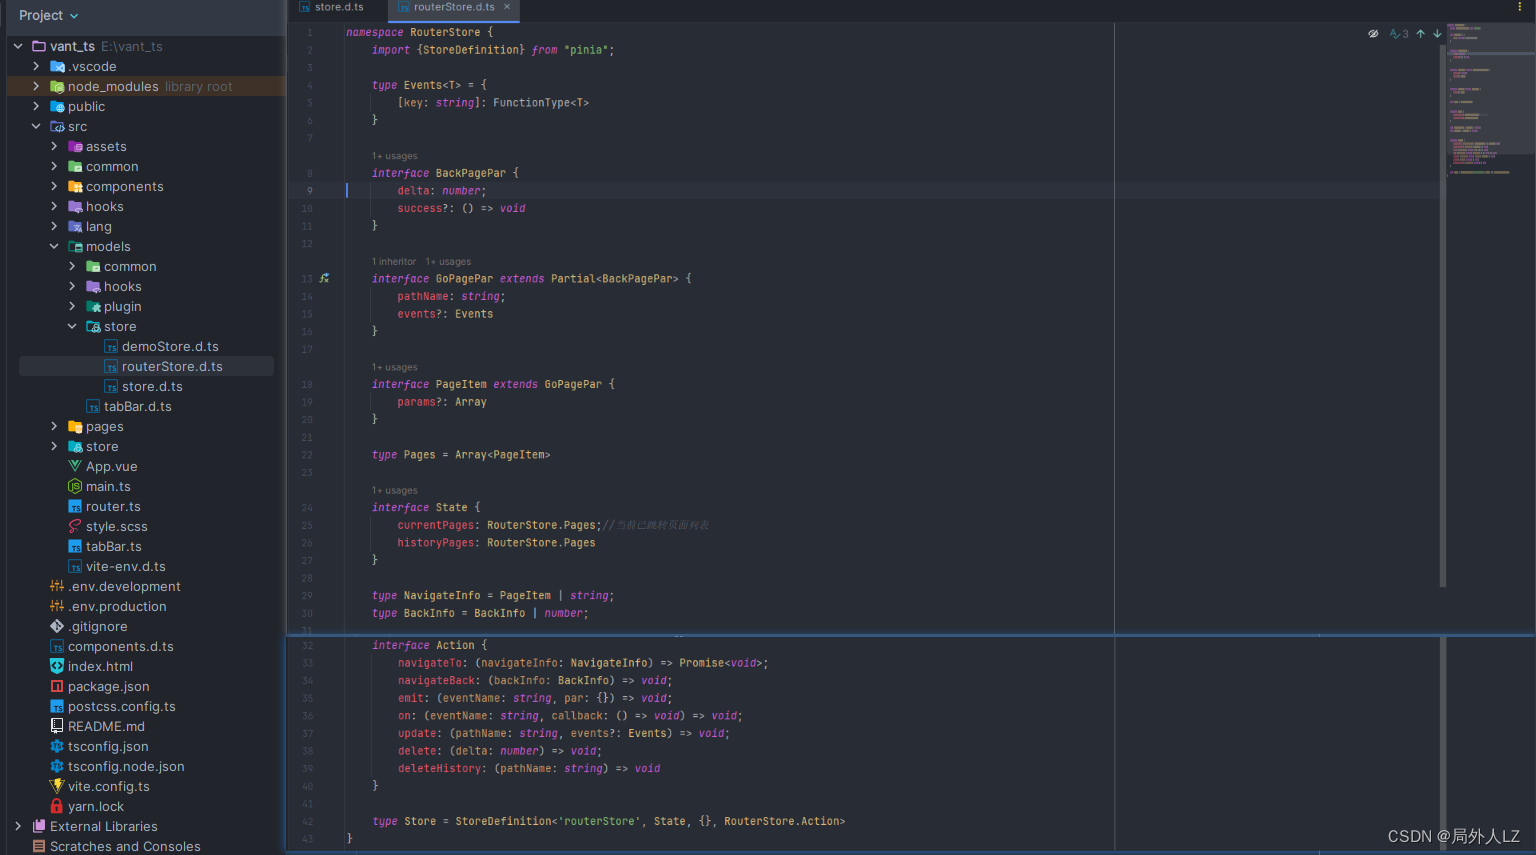Click the App.vue Vue file icon
Screen dimensions: 1536x855
(x=75, y=466)
